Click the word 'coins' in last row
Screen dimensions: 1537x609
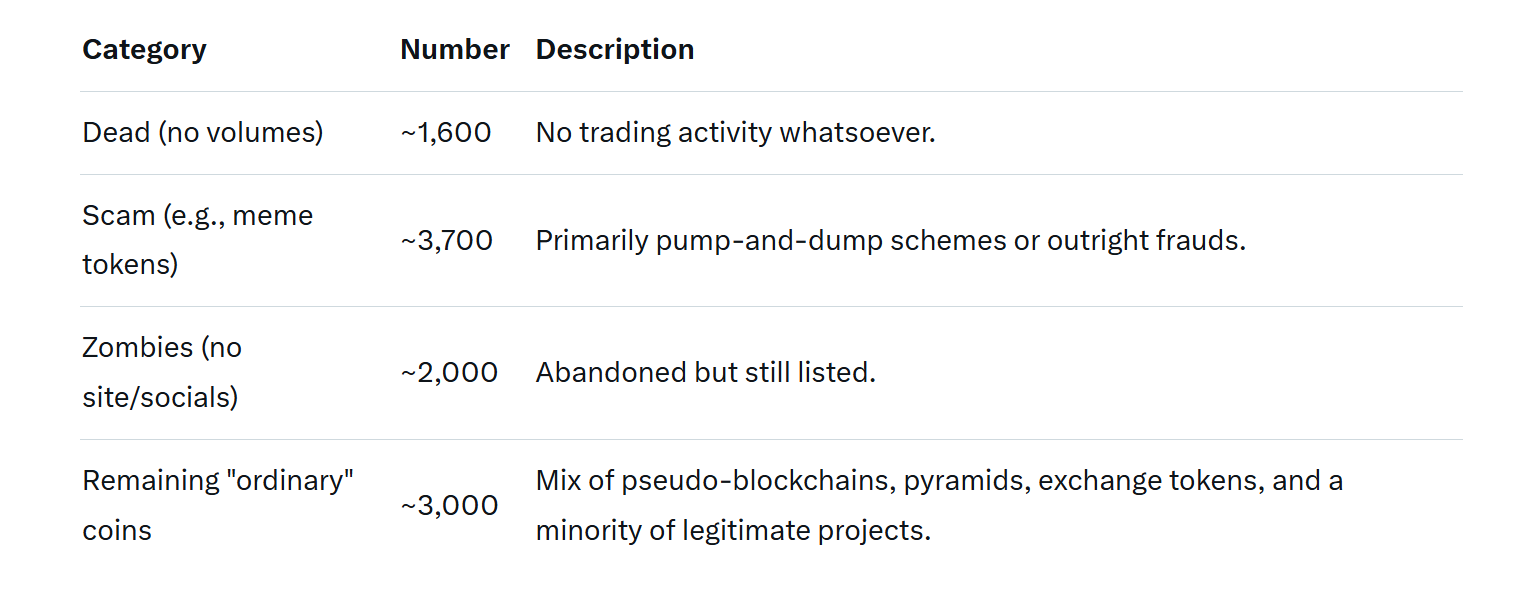coord(117,530)
